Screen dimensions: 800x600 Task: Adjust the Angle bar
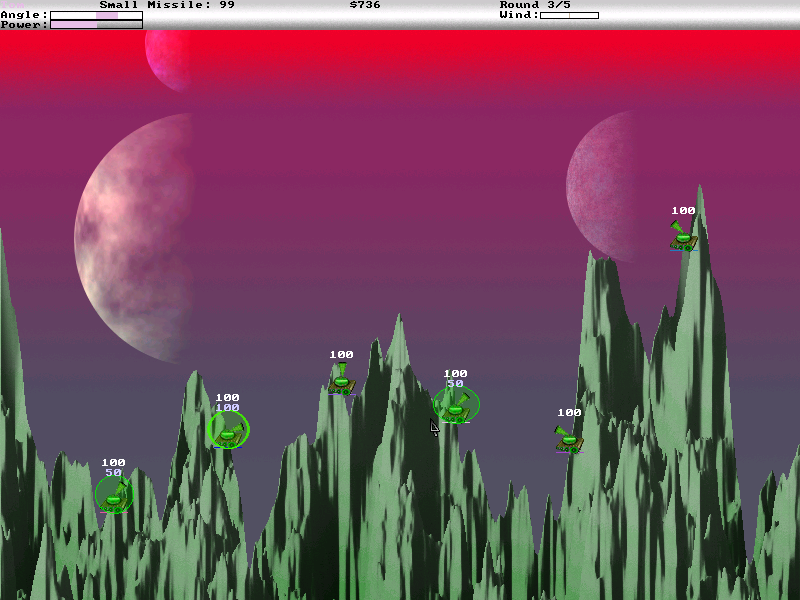(96, 15)
